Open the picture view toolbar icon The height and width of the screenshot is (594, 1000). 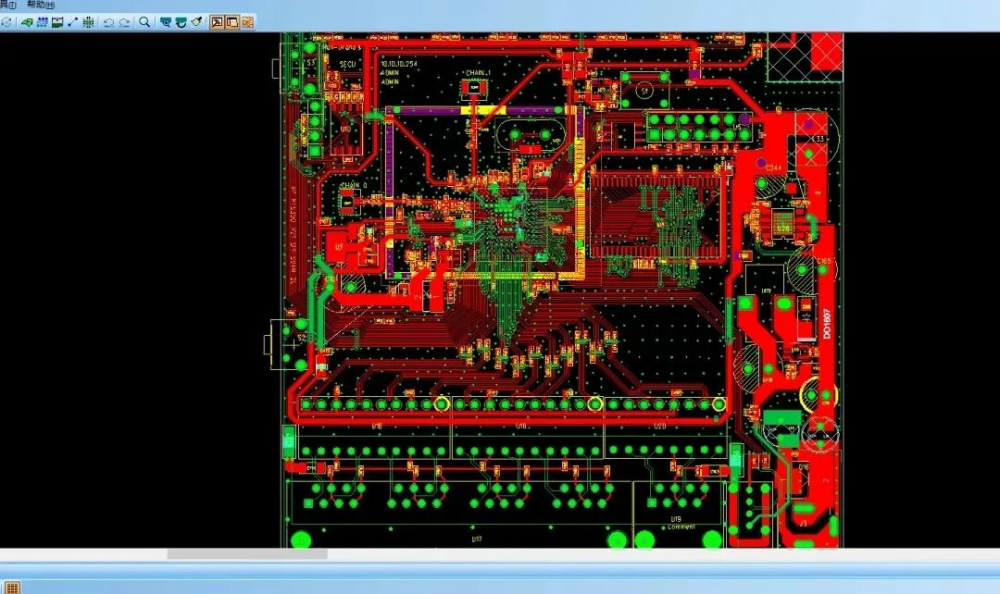(57, 22)
